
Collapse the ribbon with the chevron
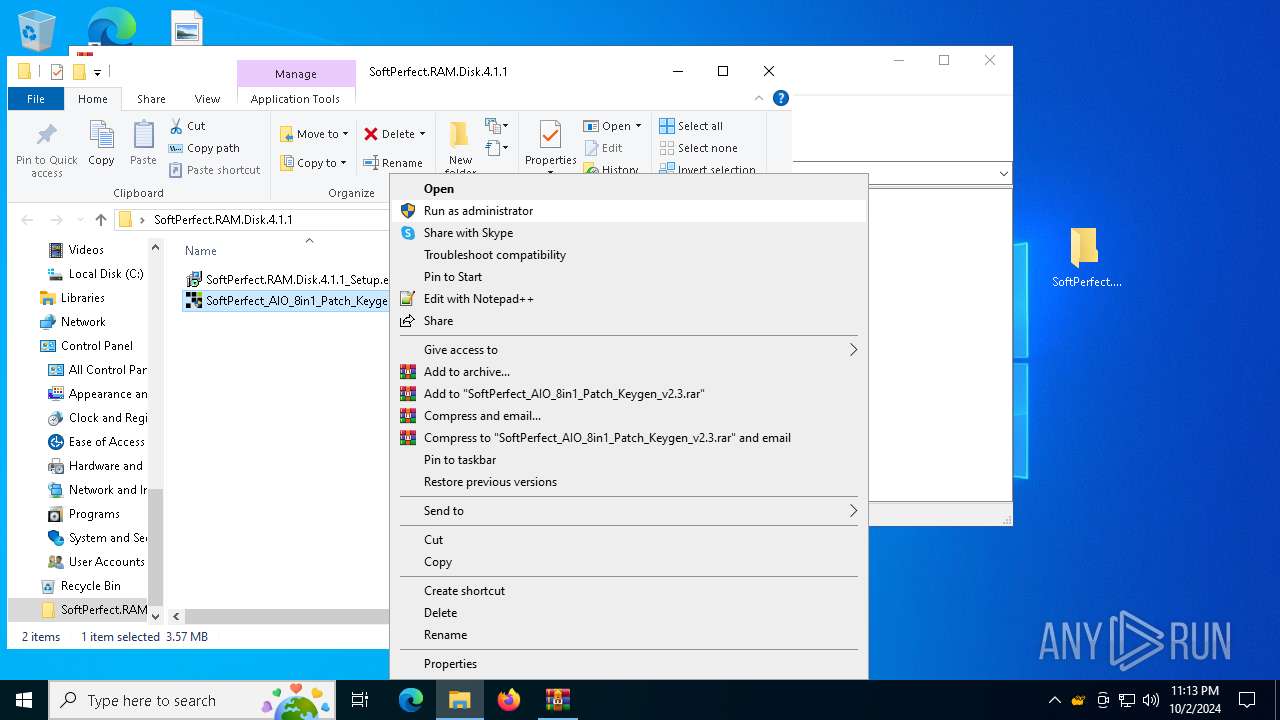759,98
